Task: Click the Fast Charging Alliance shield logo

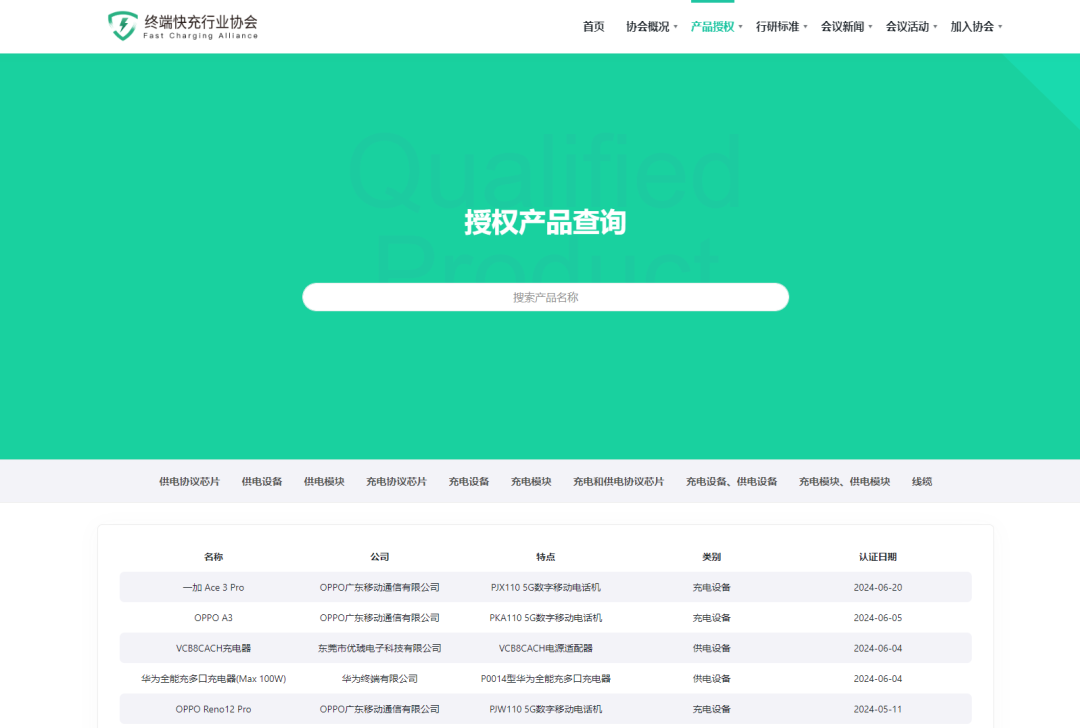Action: coord(123,26)
